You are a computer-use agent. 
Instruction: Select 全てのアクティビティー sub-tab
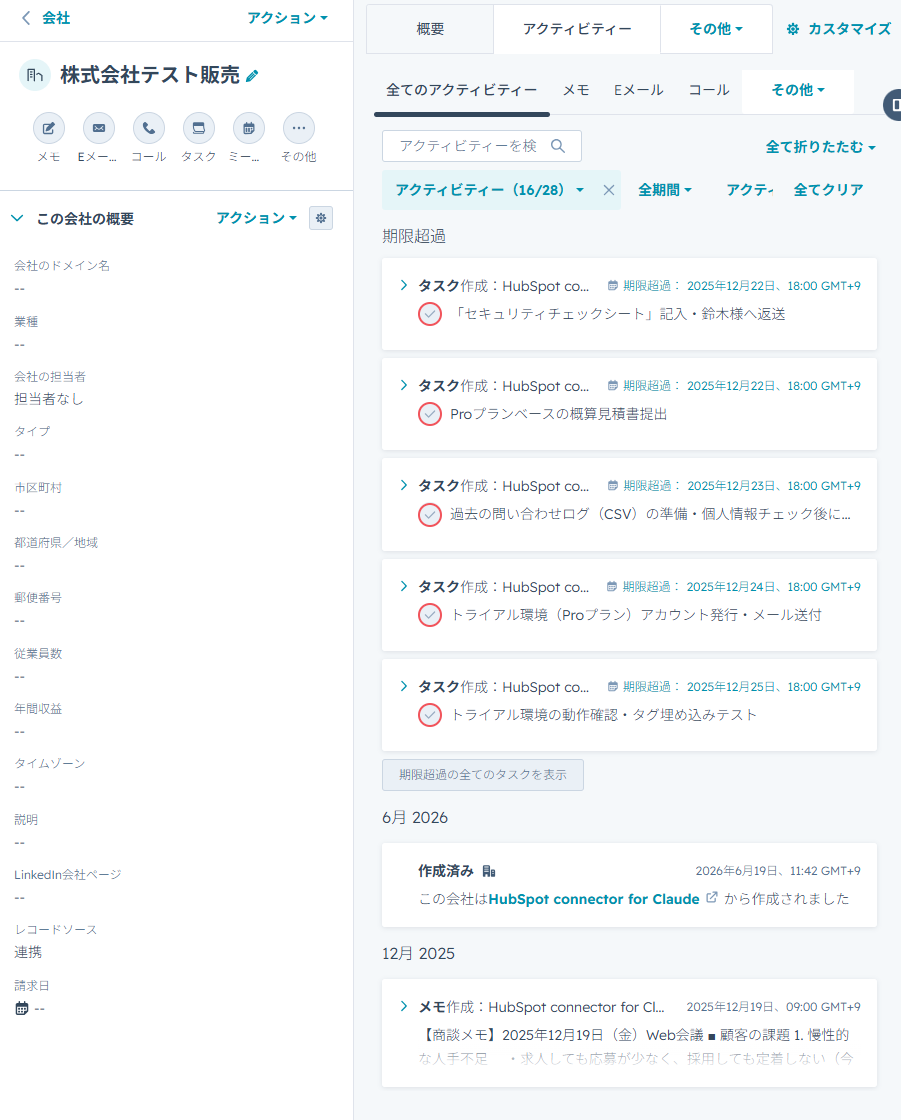pos(462,90)
